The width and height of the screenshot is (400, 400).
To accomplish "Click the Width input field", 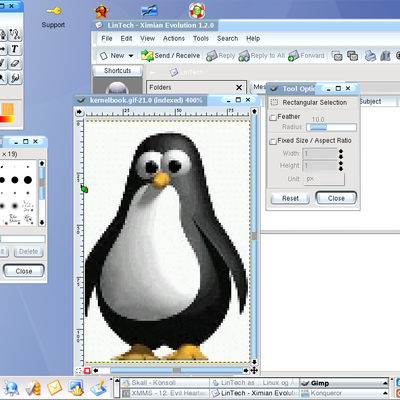I will (320, 154).
